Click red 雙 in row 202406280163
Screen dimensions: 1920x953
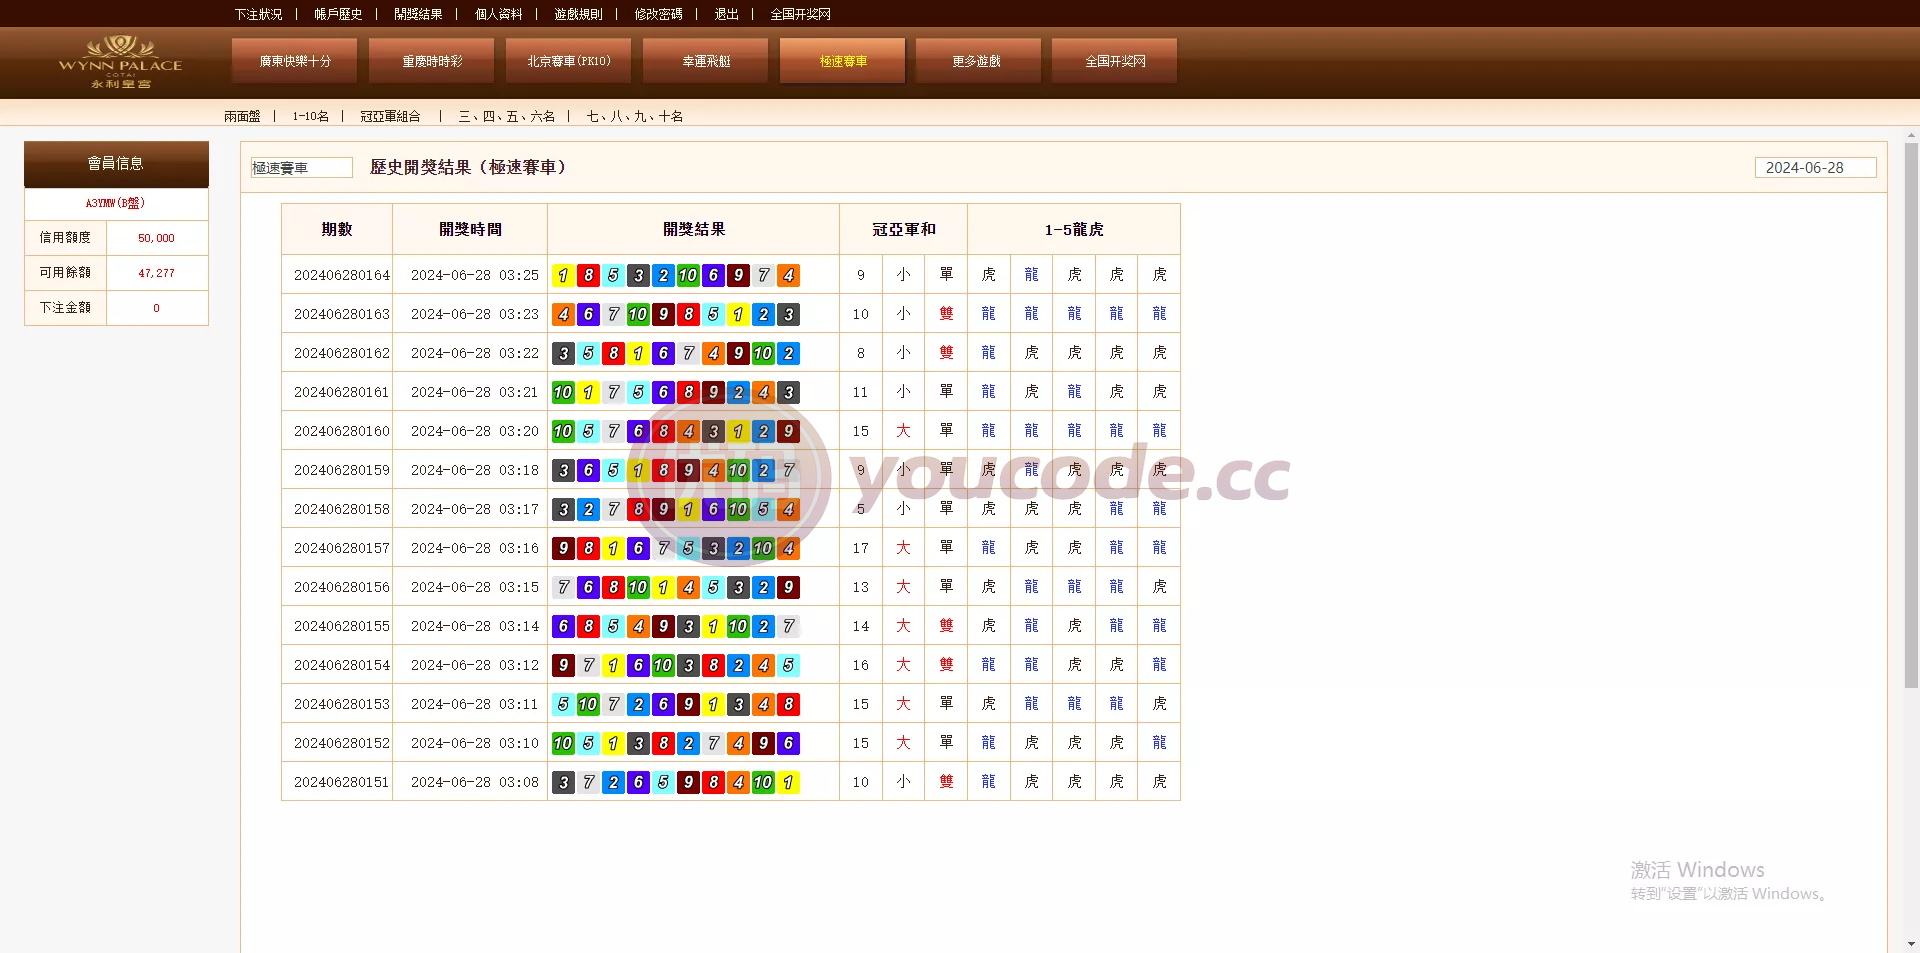(x=946, y=314)
